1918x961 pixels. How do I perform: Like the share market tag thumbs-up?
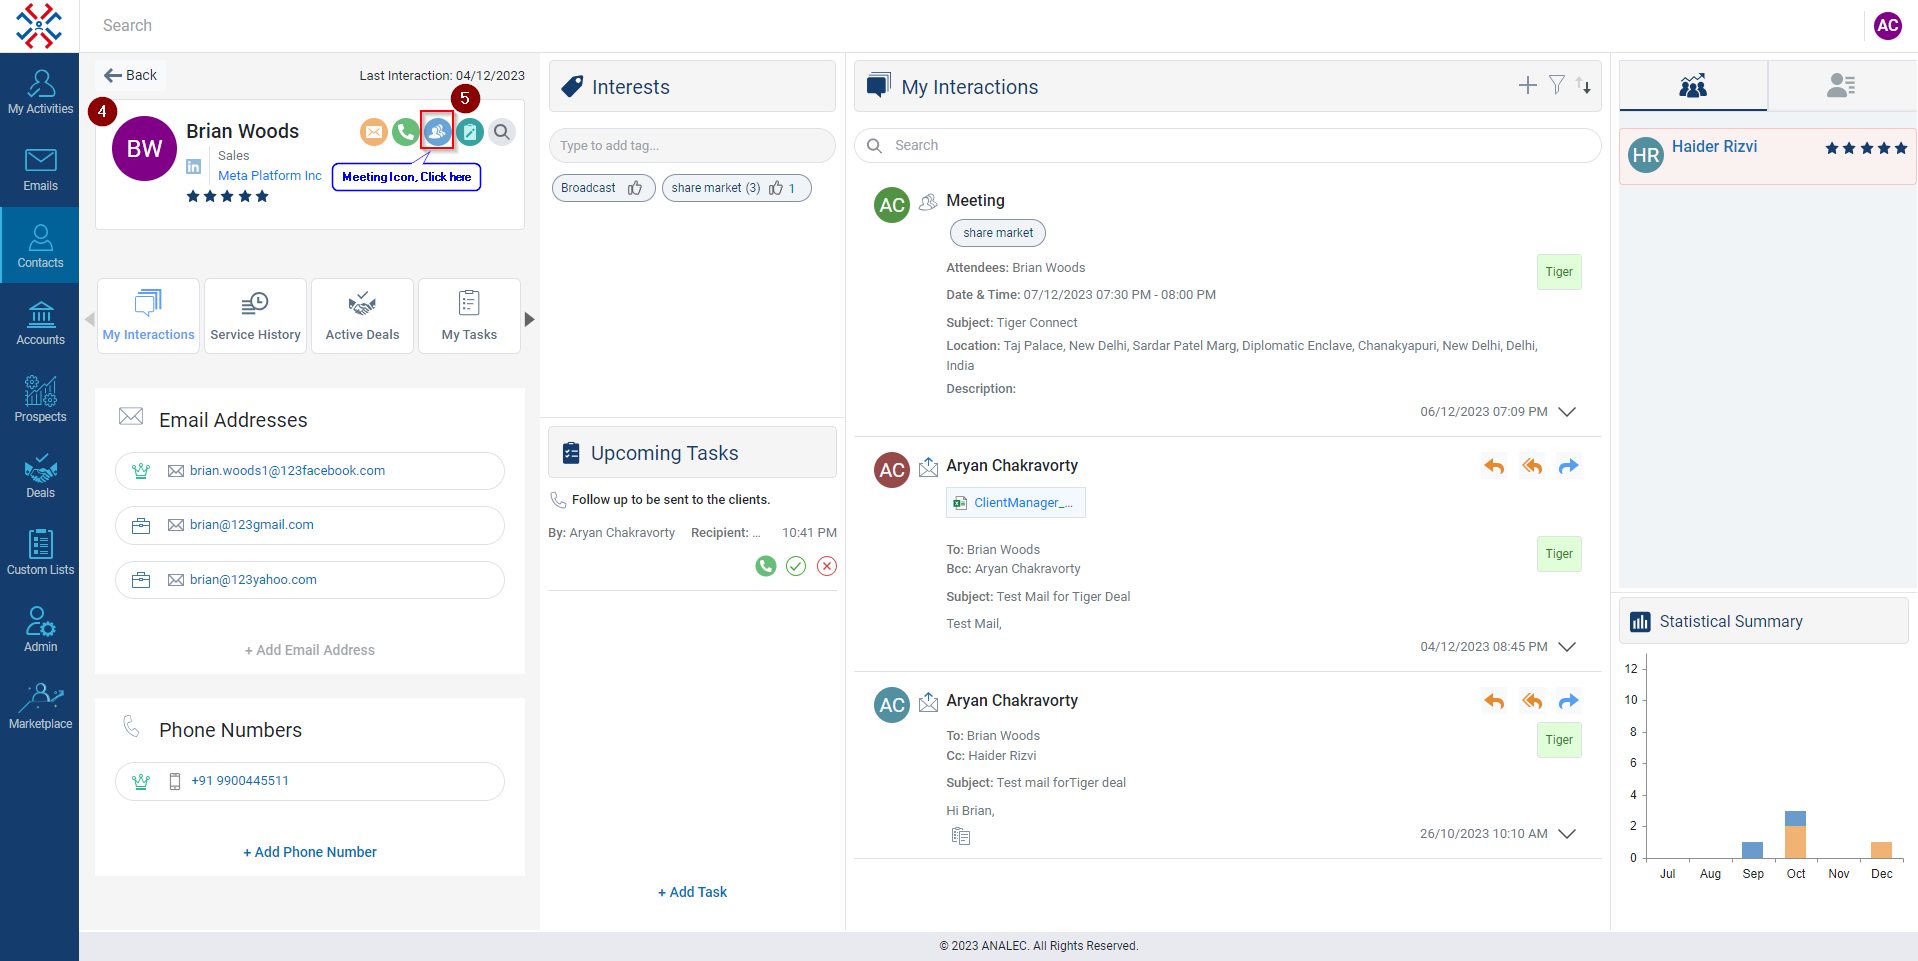(x=776, y=188)
